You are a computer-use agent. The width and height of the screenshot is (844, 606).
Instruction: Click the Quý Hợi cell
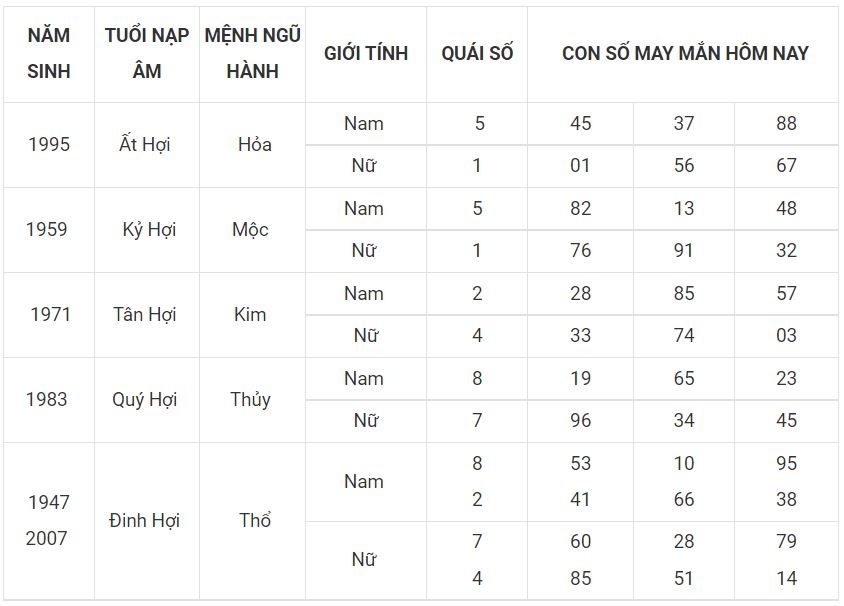[144, 399]
